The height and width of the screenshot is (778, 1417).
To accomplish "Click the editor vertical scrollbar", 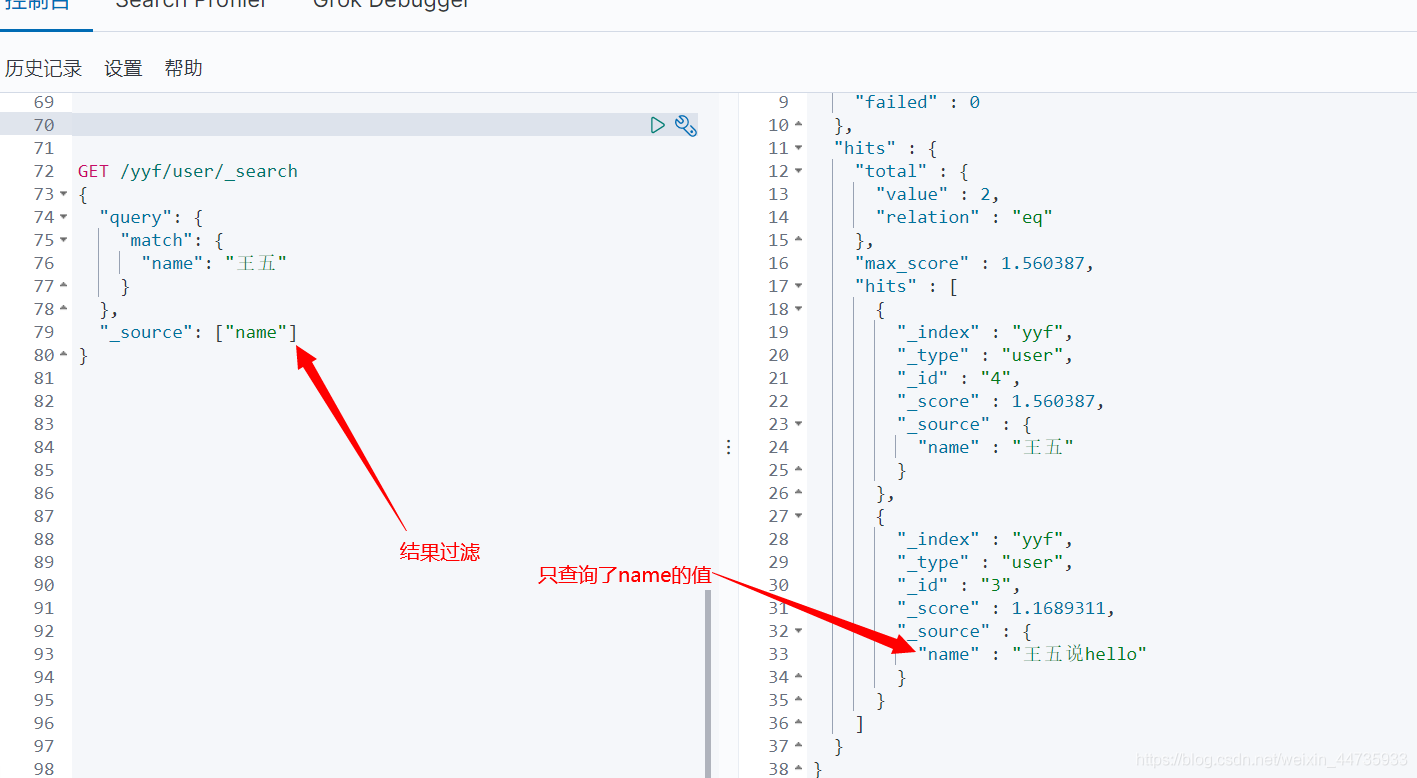I will point(708,683).
